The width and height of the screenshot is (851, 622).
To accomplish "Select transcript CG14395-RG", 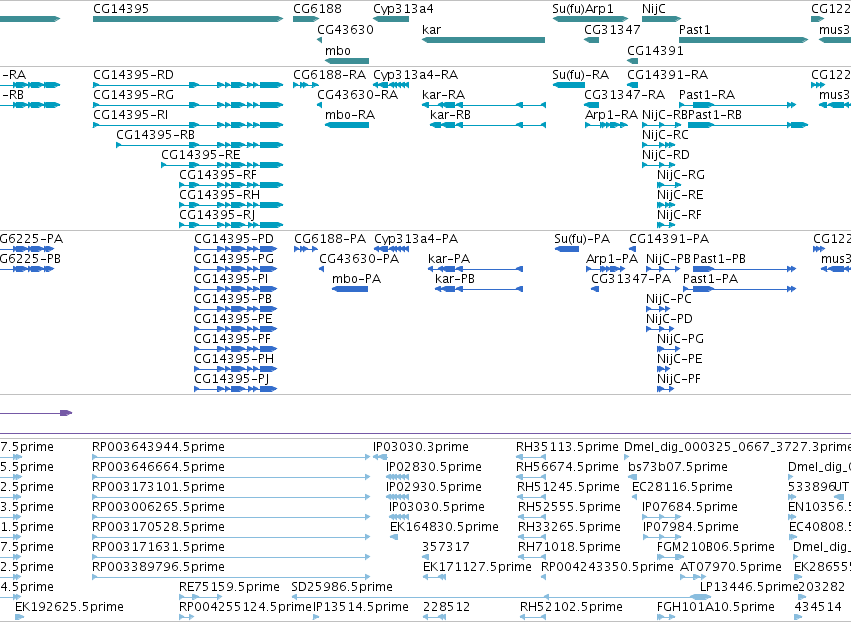I will pos(134,94).
